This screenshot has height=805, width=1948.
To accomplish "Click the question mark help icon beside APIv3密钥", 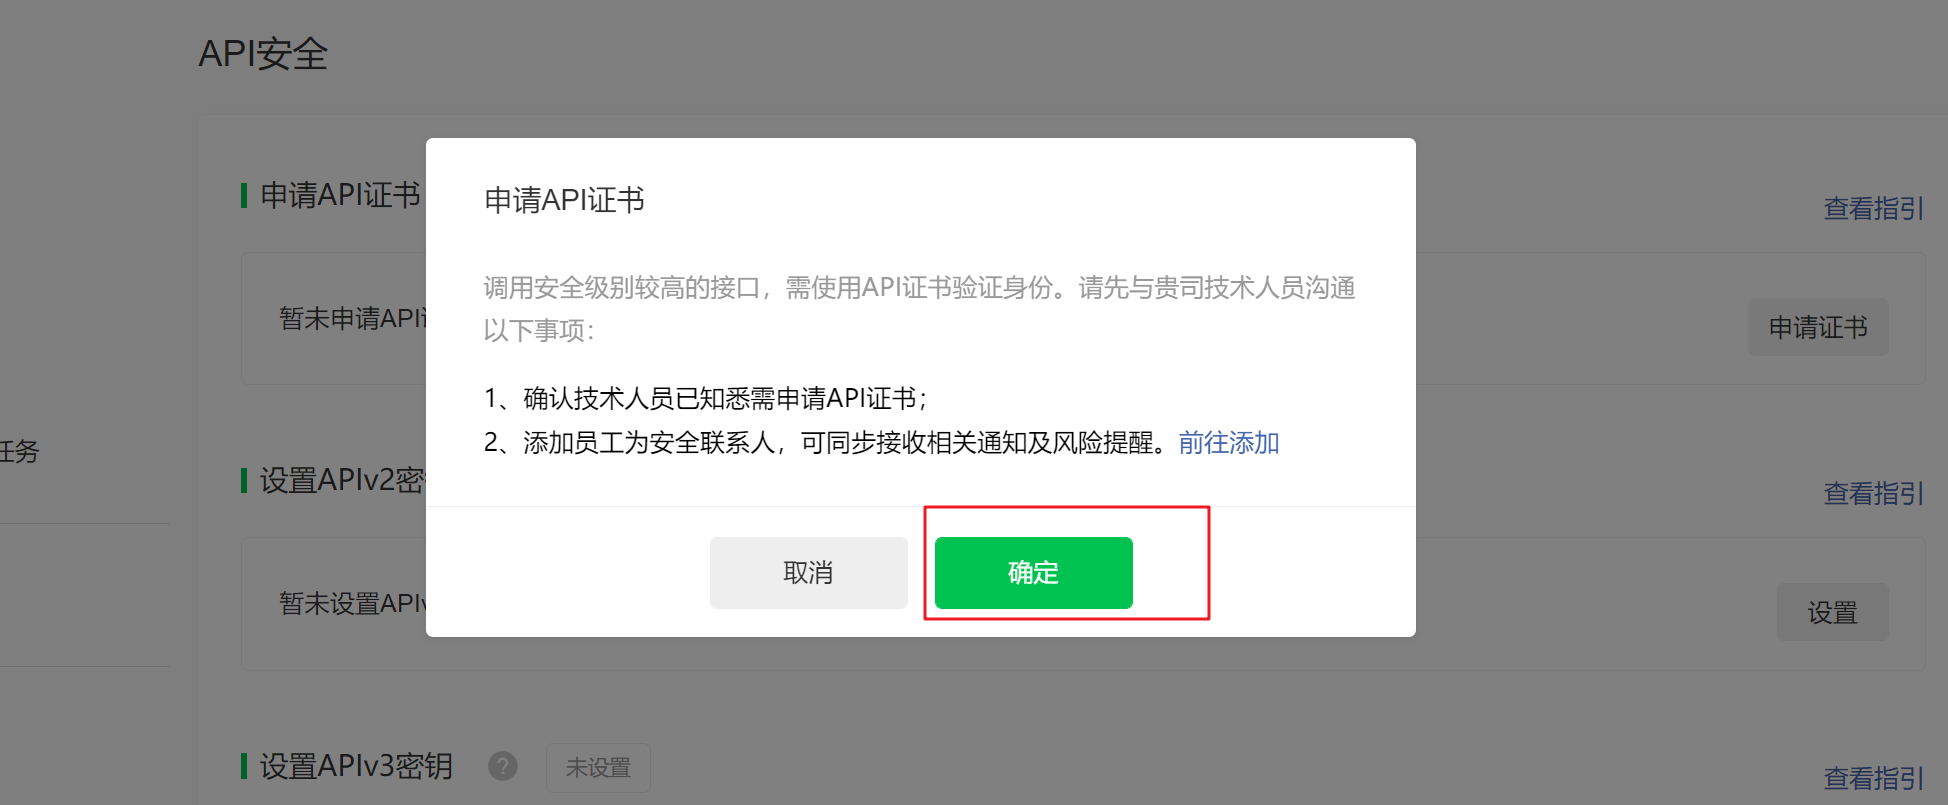I will pyautogui.click(x=503, y=766).
